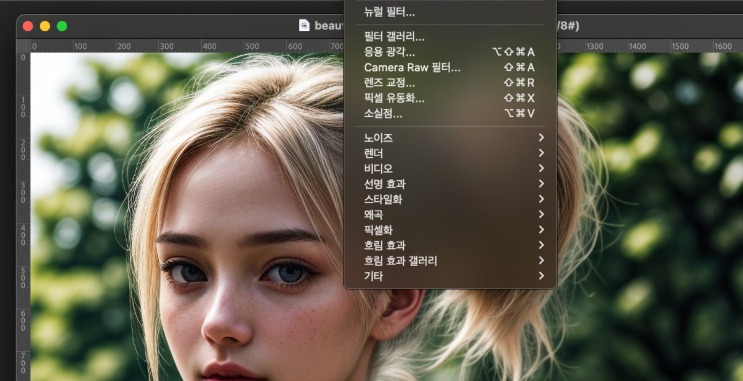Open 픽셀 유동화 filter

[450, 98]
